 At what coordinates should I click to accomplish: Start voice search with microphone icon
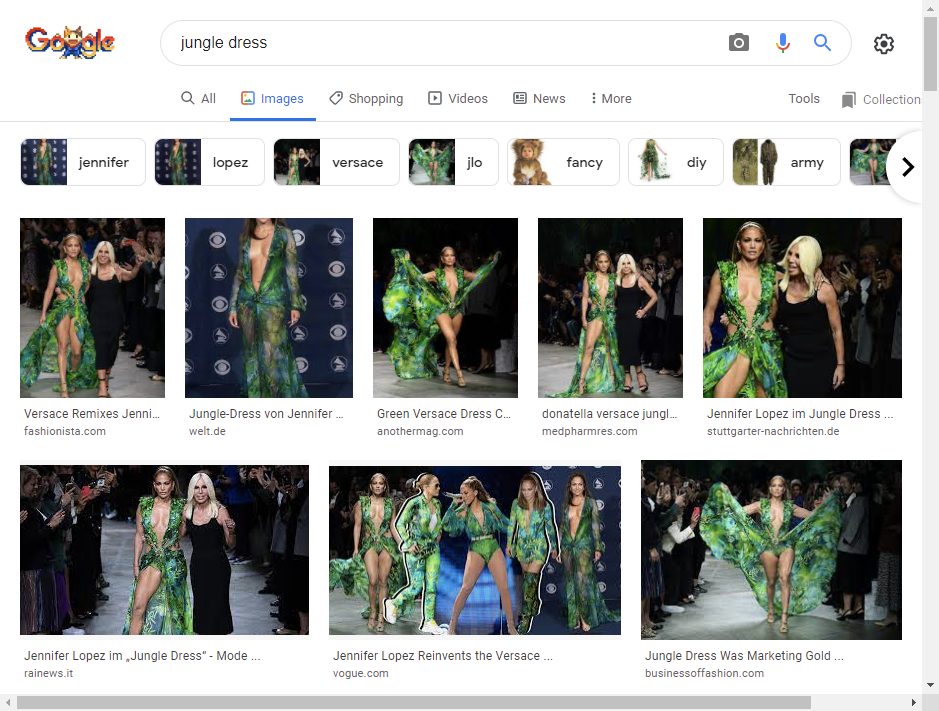[x=782, y=43]
